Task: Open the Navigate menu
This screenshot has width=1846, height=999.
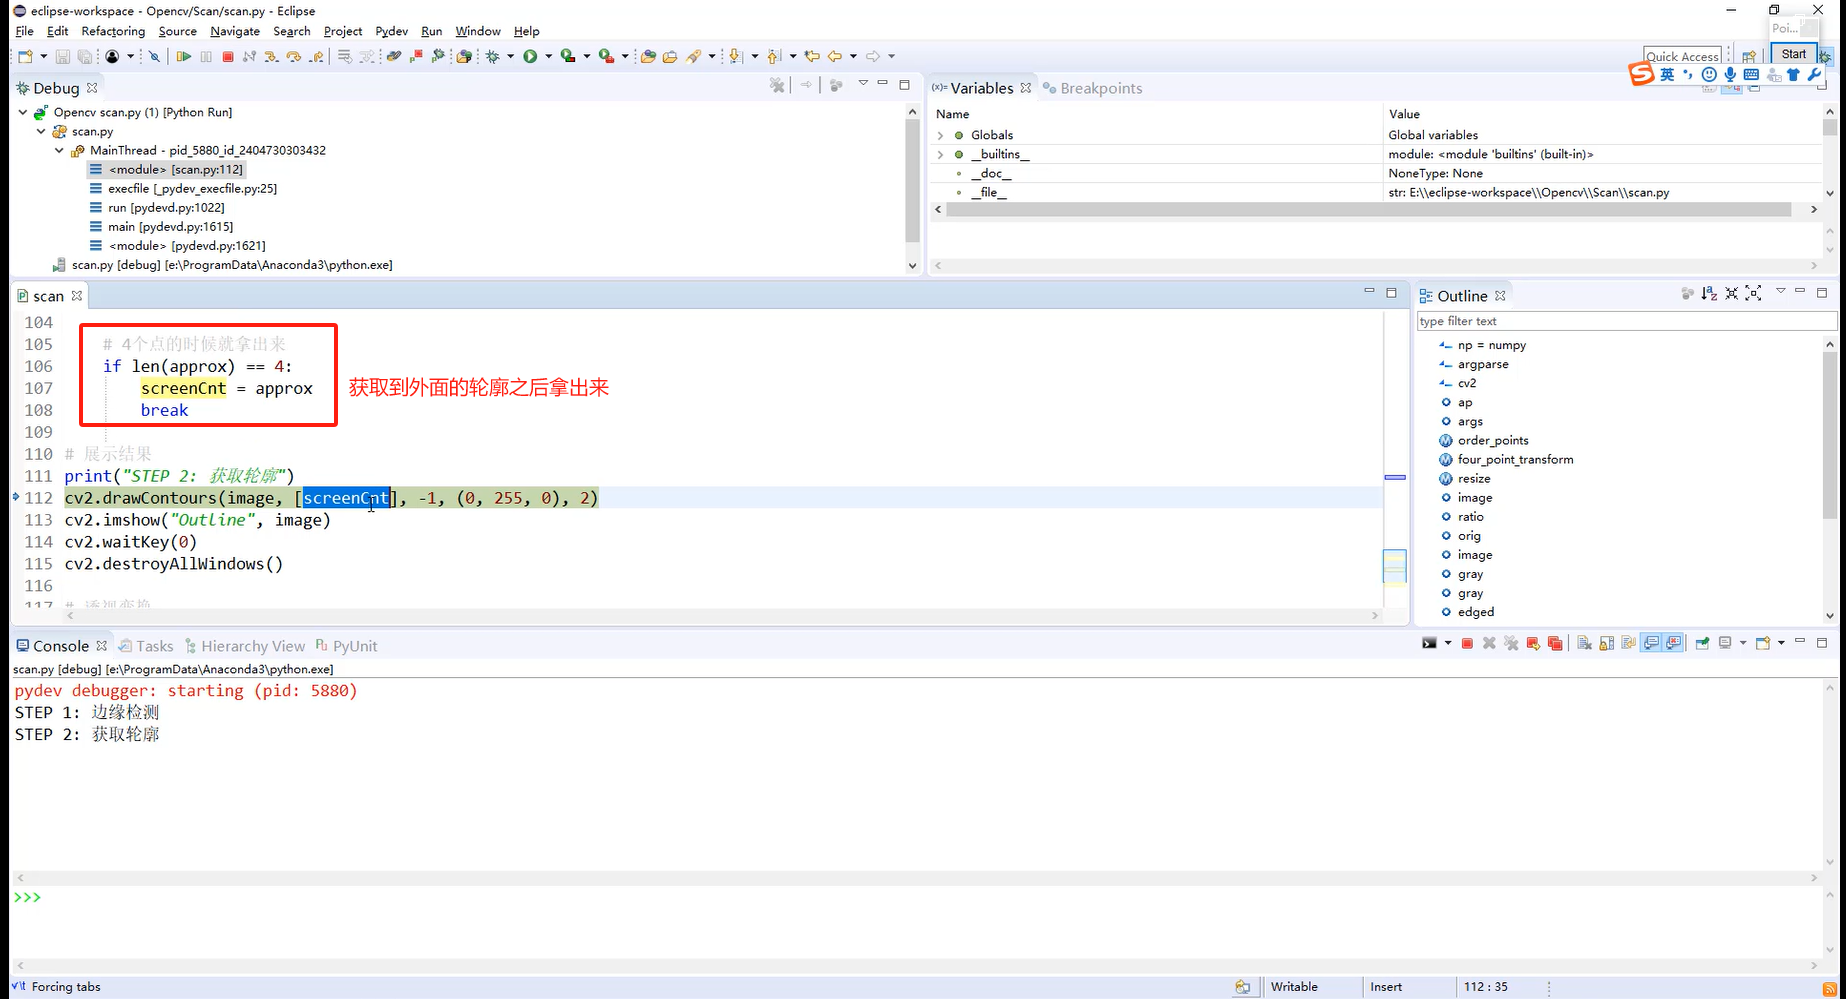Action: point(235,31)
